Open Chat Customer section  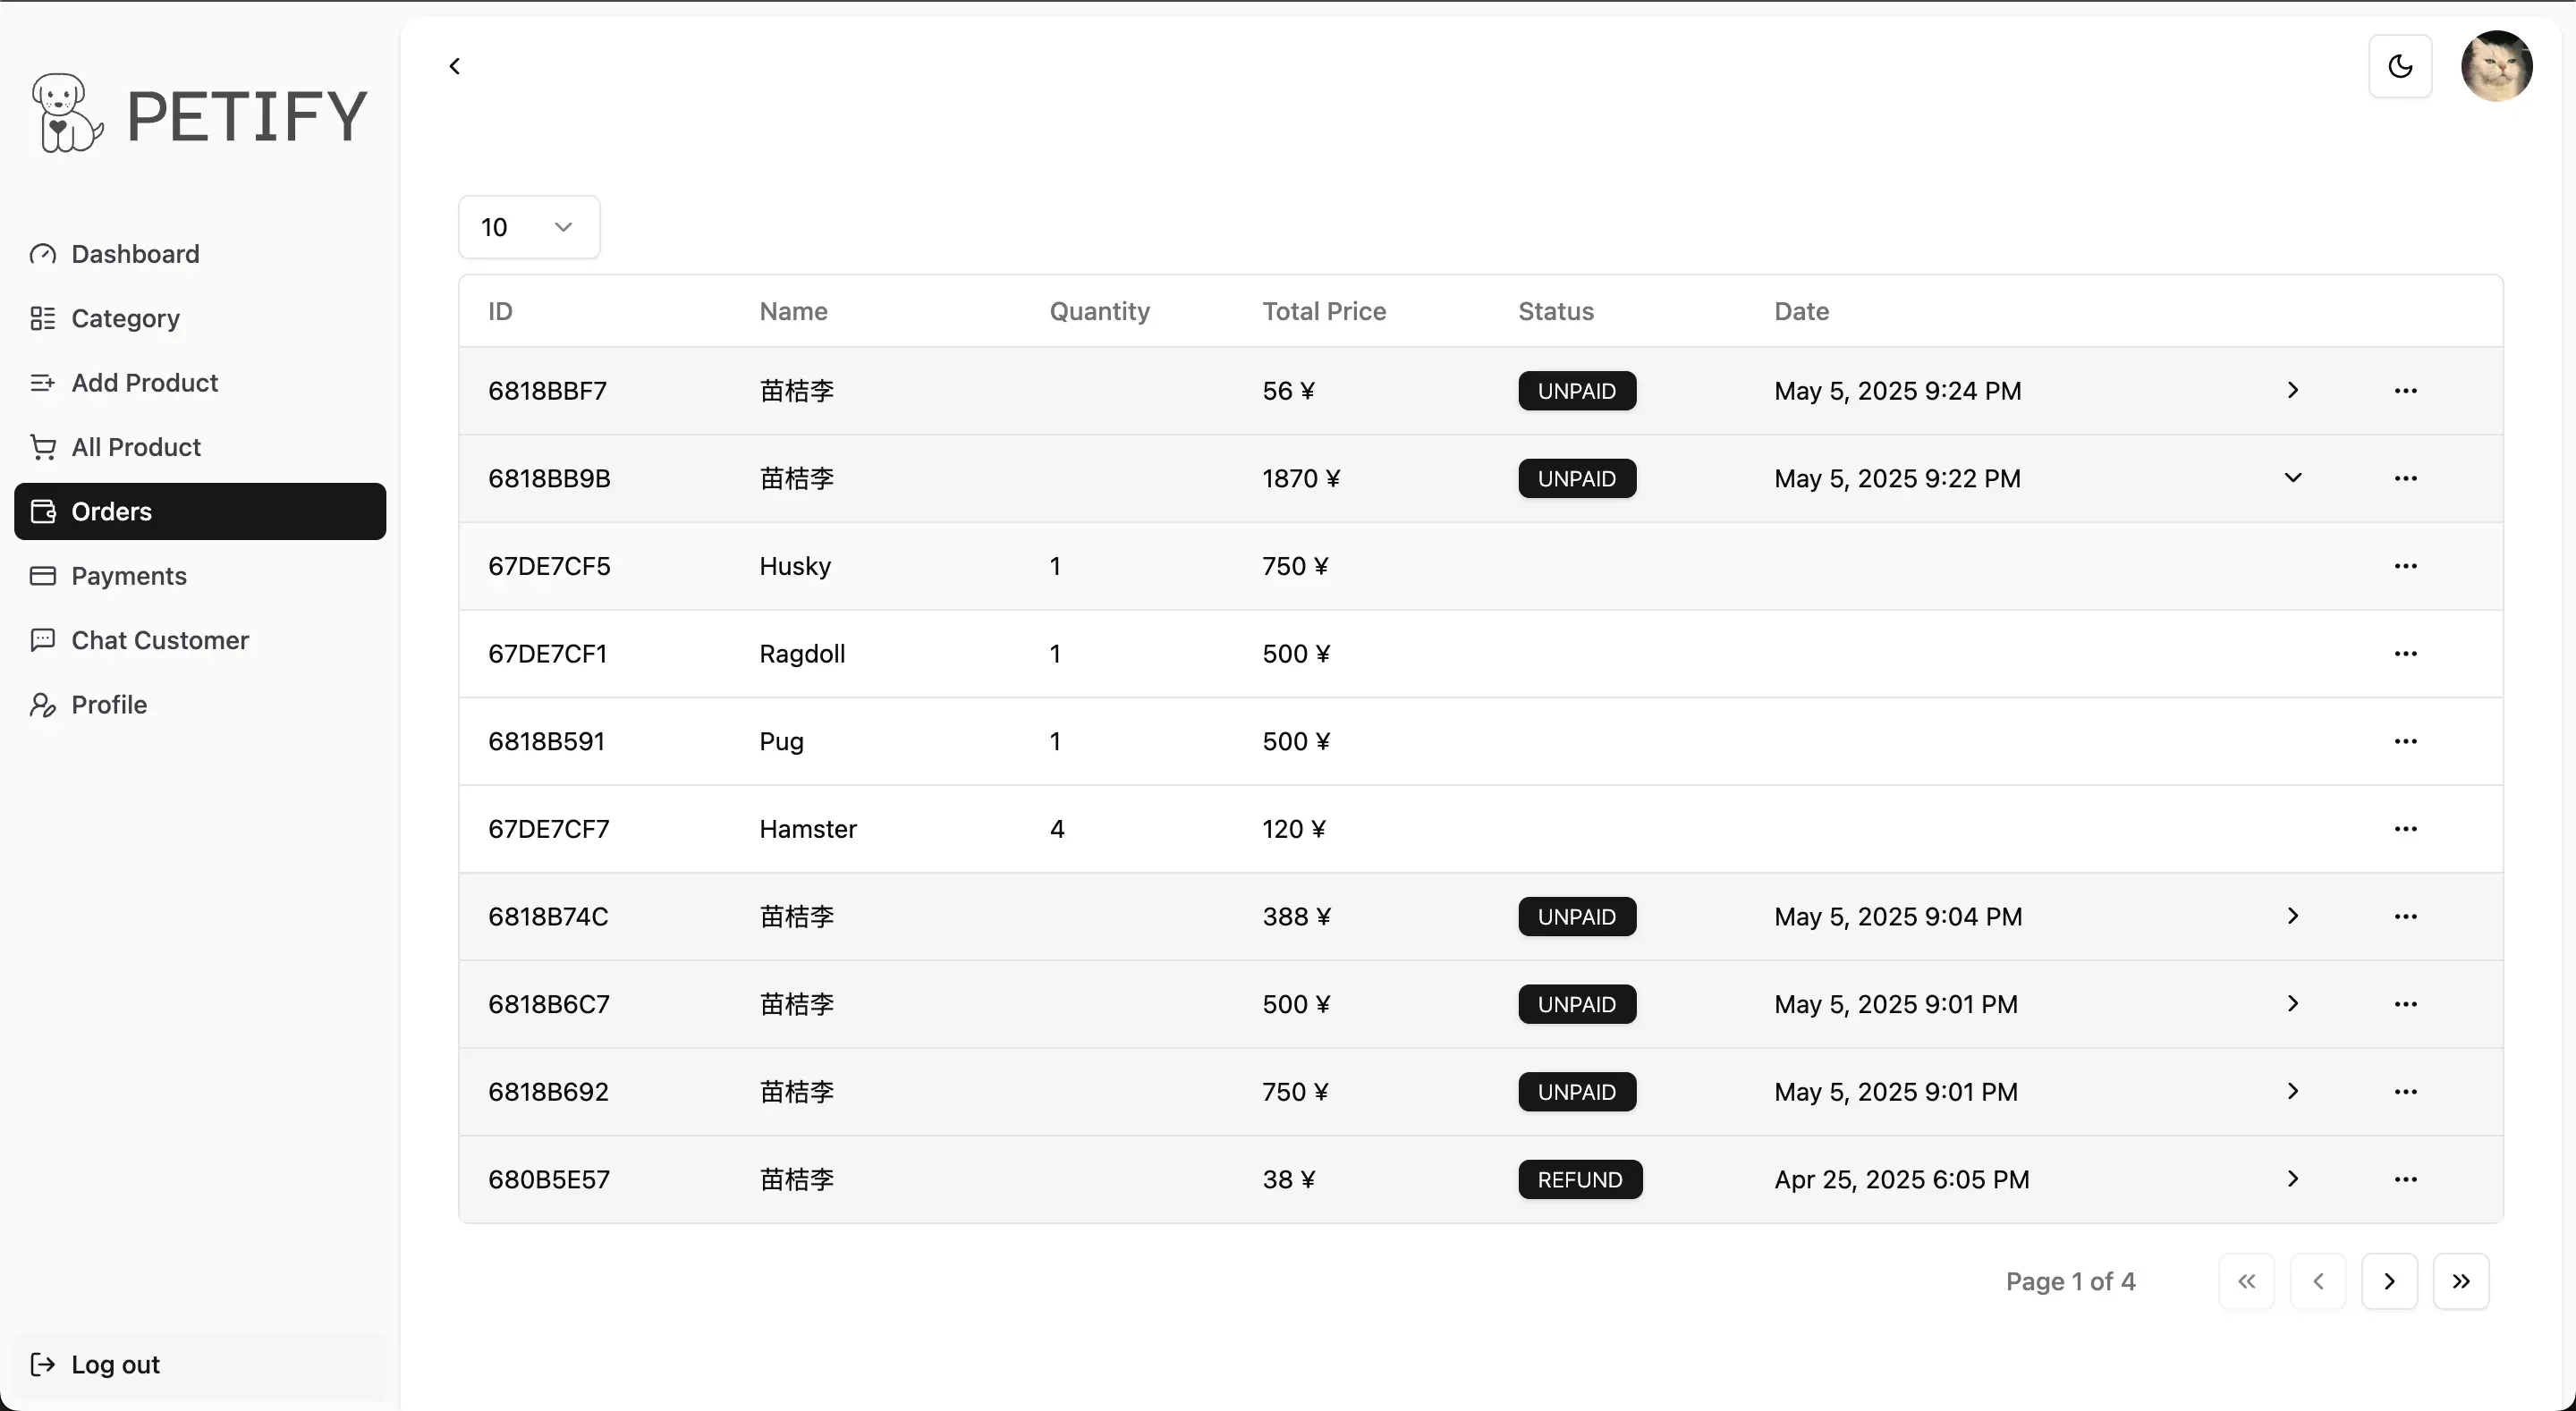coord(160,640)
